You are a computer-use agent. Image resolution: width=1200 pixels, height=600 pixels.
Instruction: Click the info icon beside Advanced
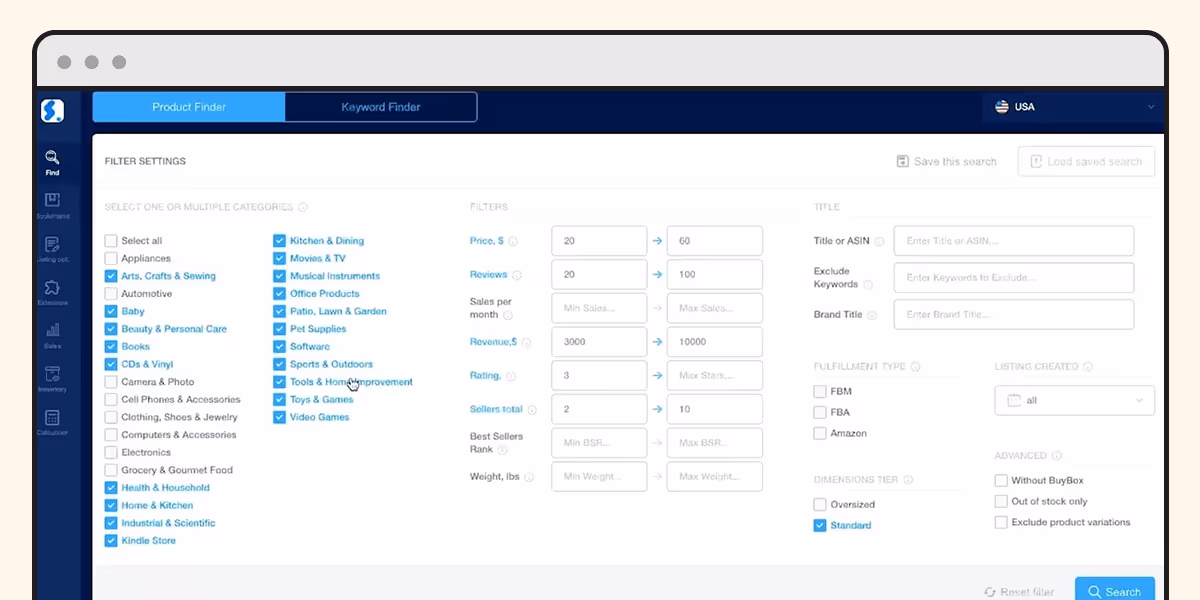pyautogui.click(x=1057, y=456)
